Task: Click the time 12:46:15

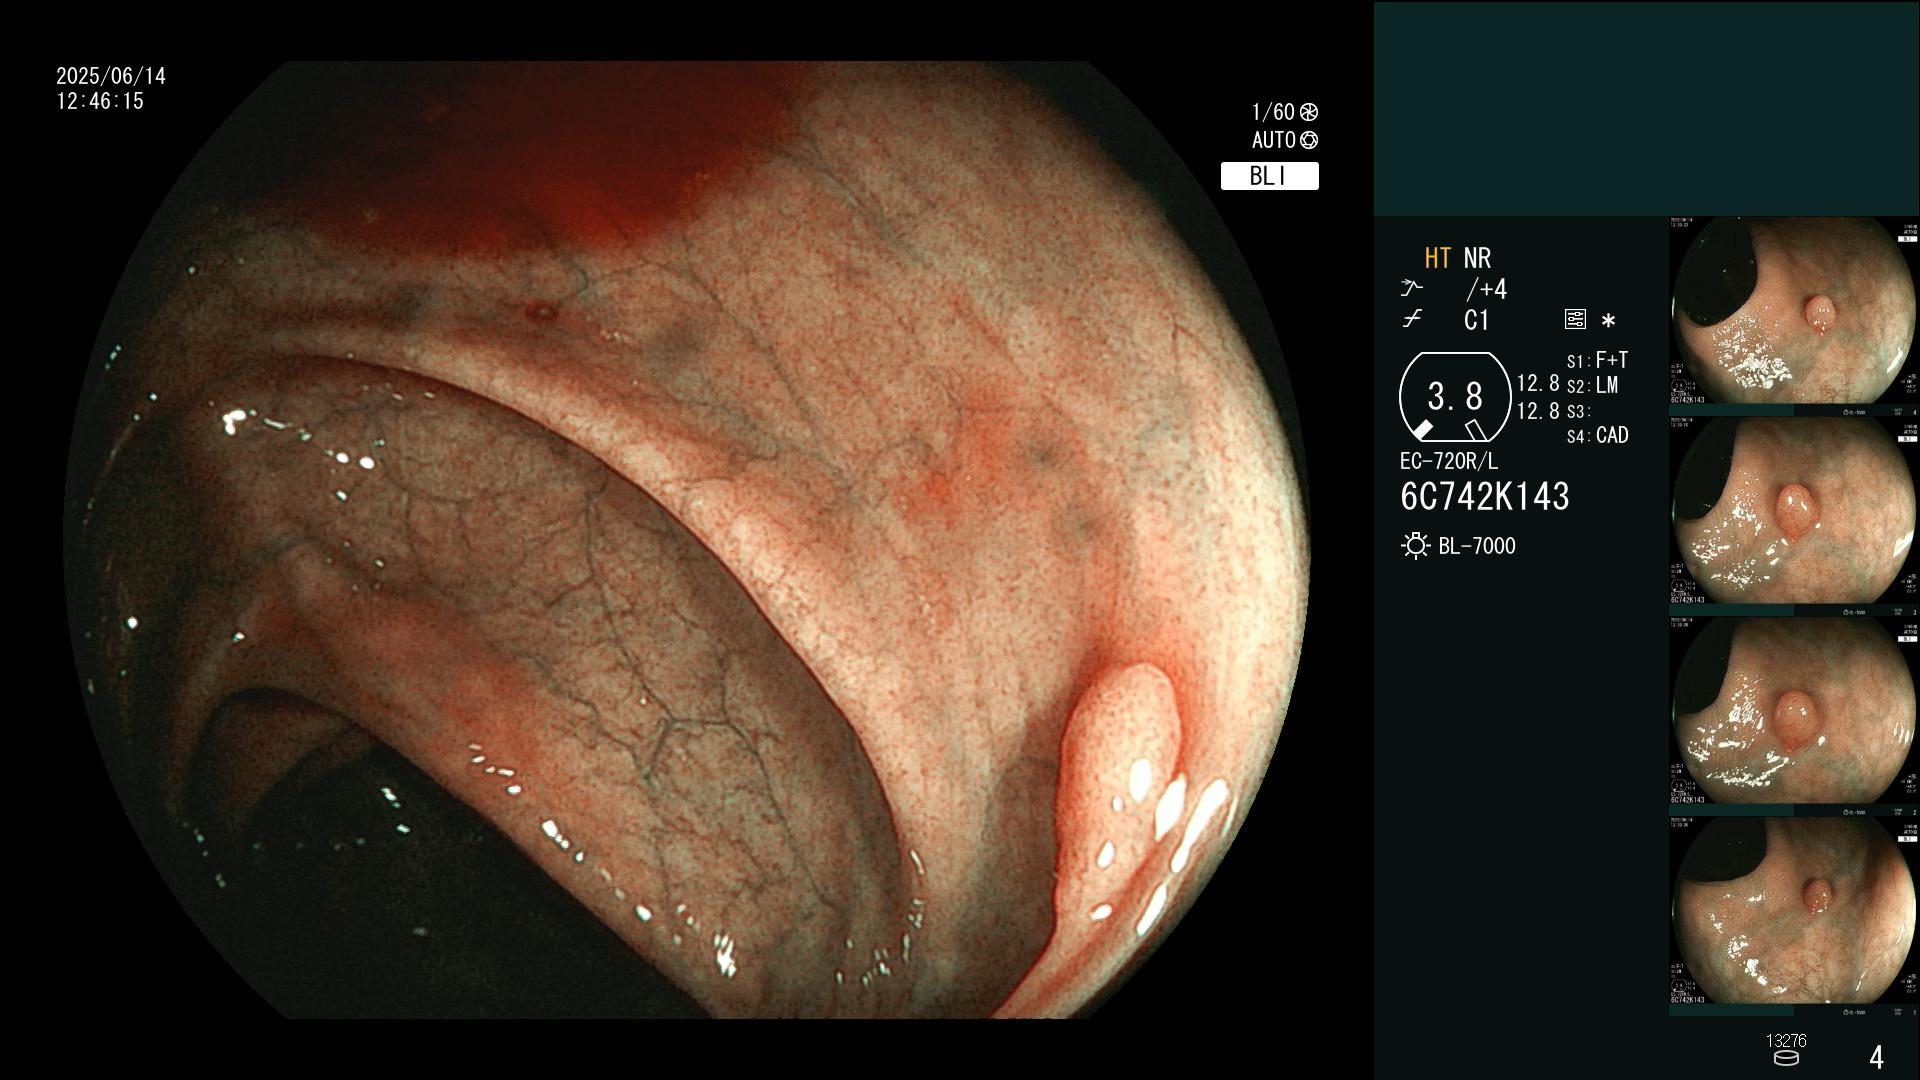Action: coord(100,101)
